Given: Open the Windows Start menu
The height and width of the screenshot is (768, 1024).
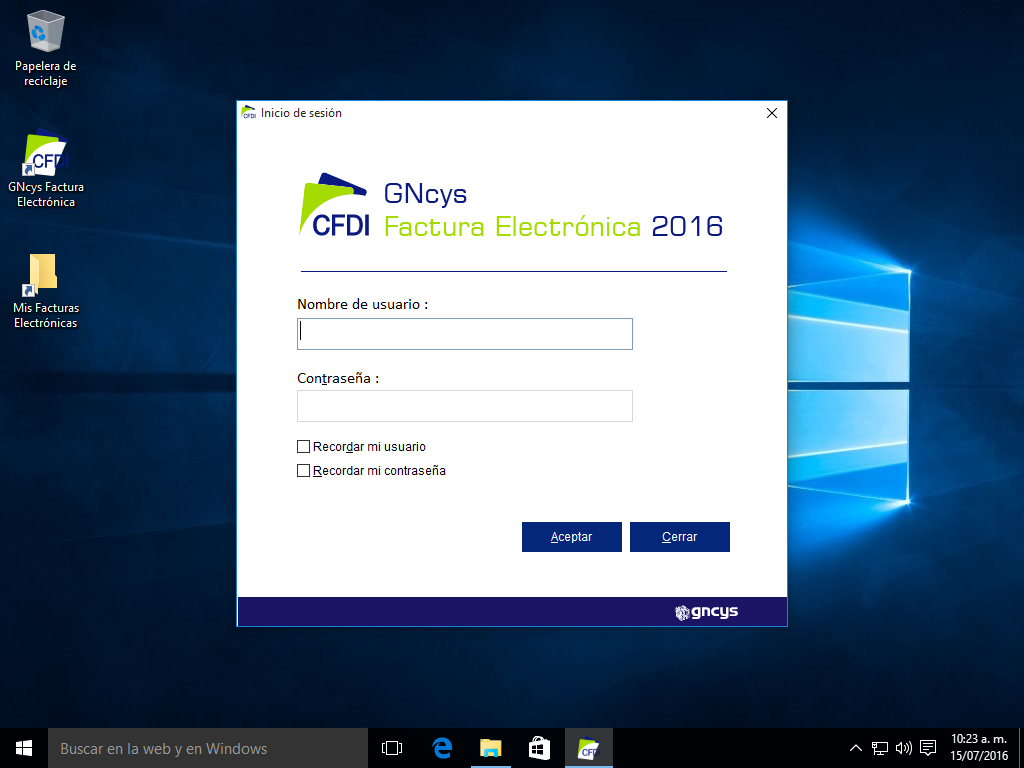Looking at the screenshot, I should pyautogui.click(x=24, y=748).
